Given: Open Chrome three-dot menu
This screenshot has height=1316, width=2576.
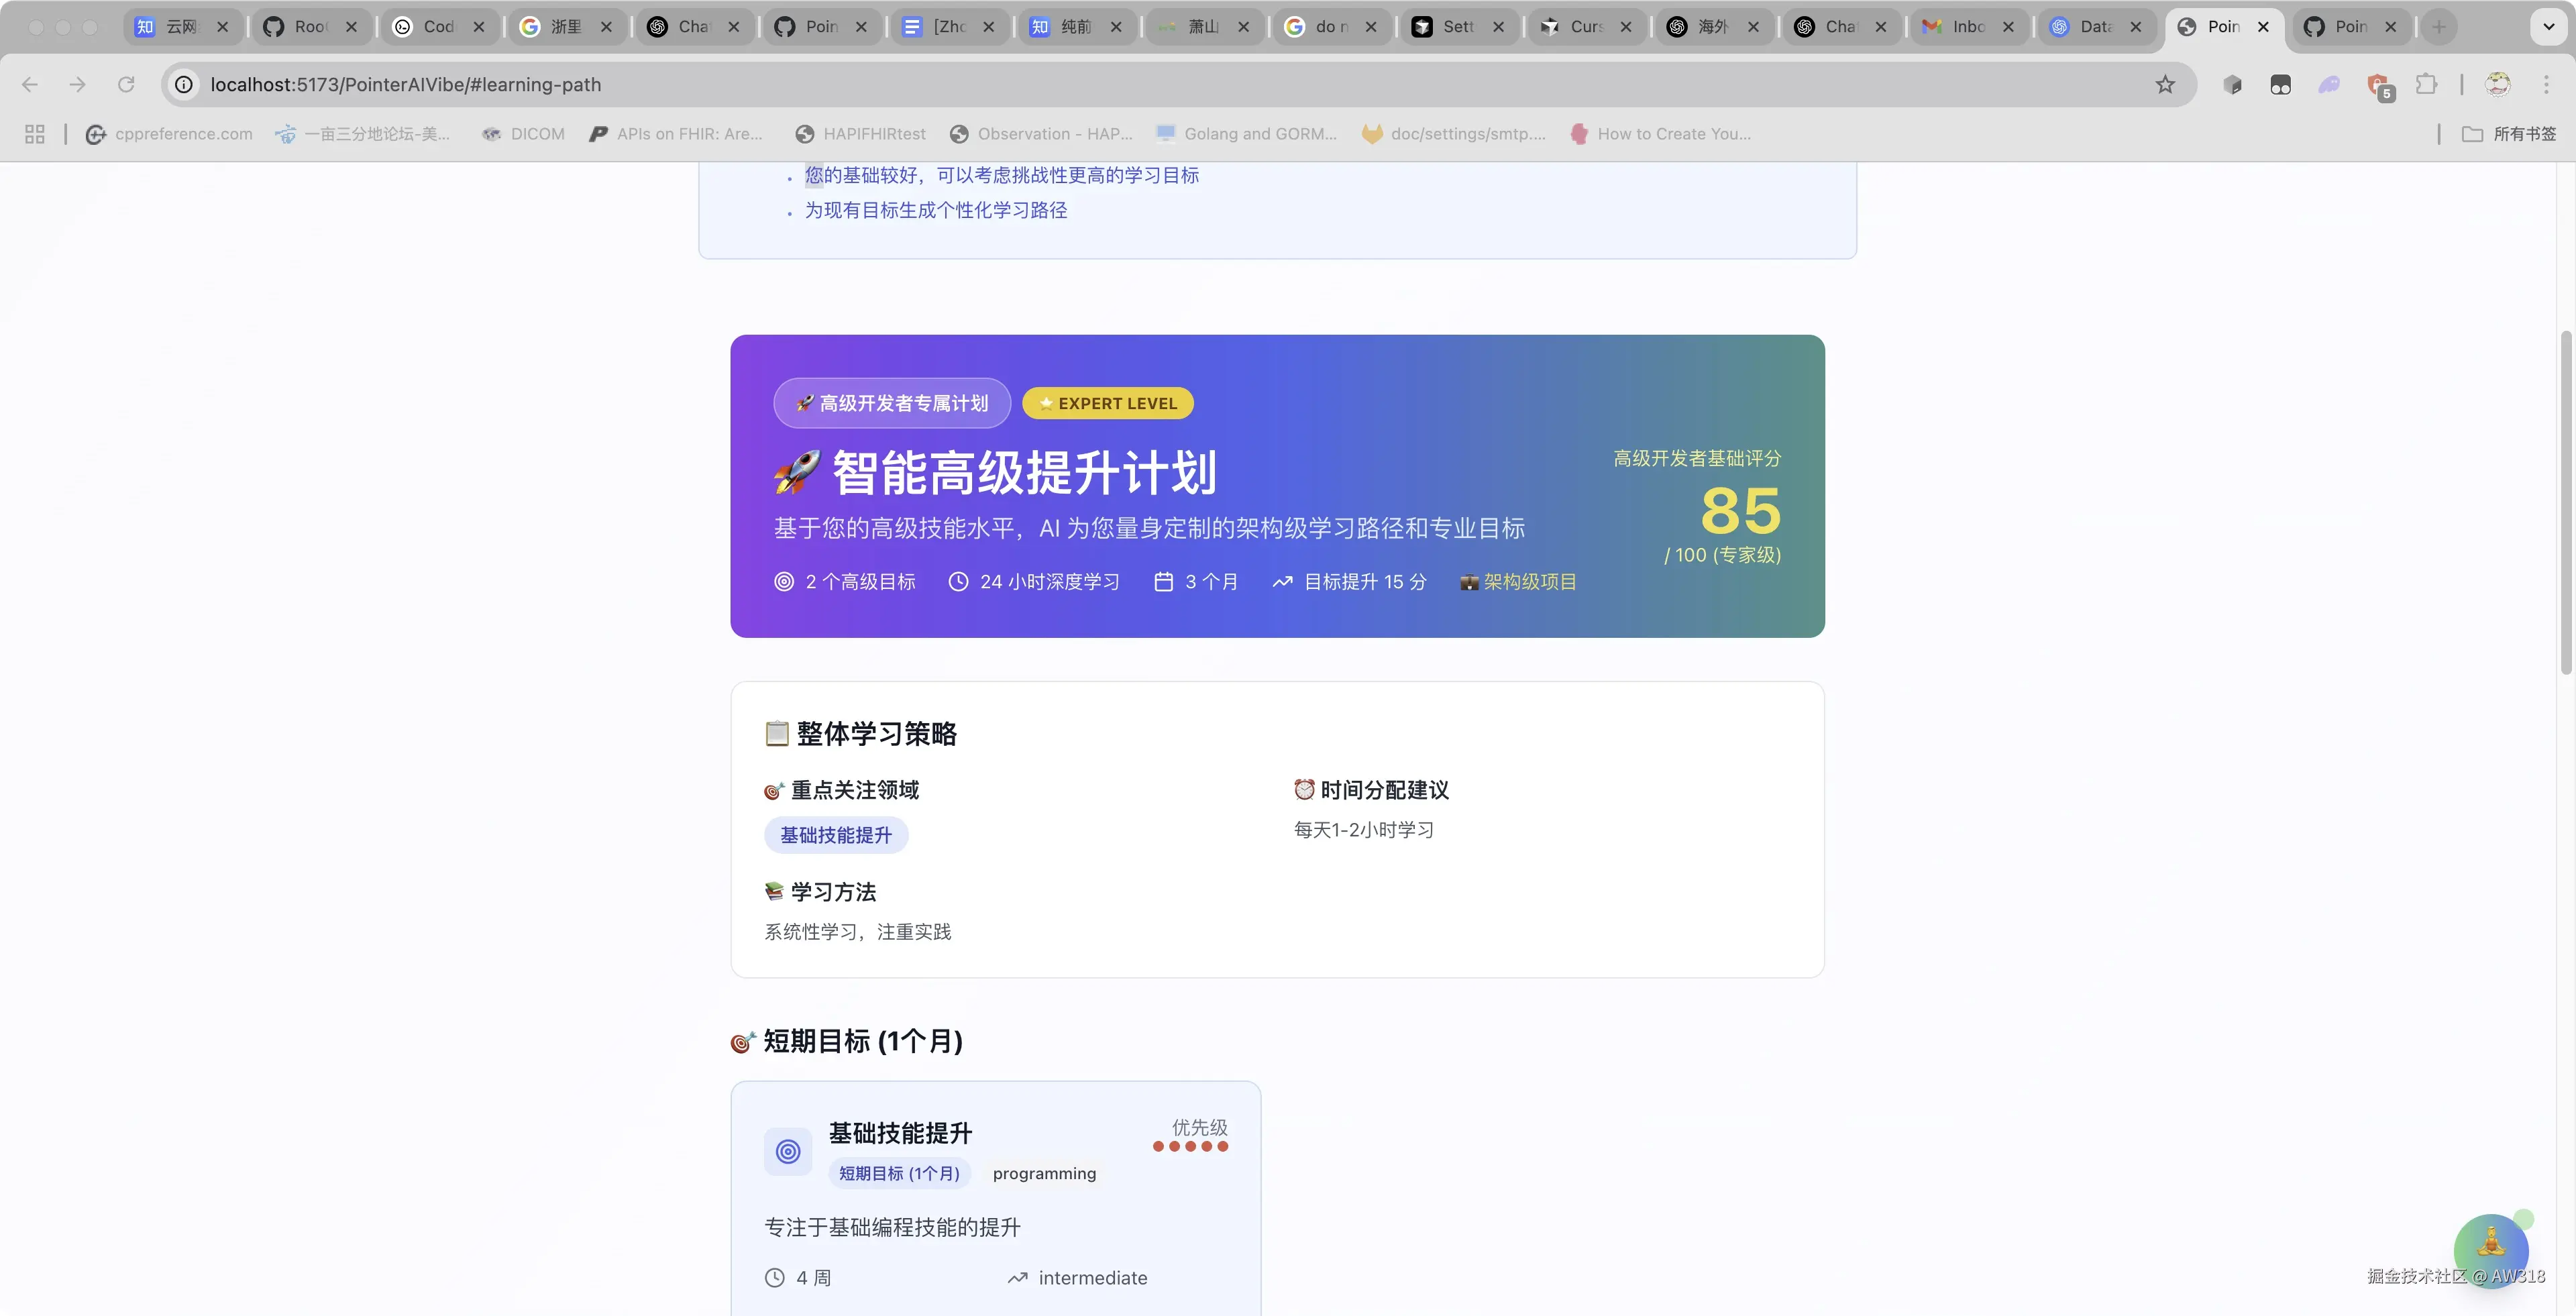Looking at the screenshot, I should pos(2546,85).
